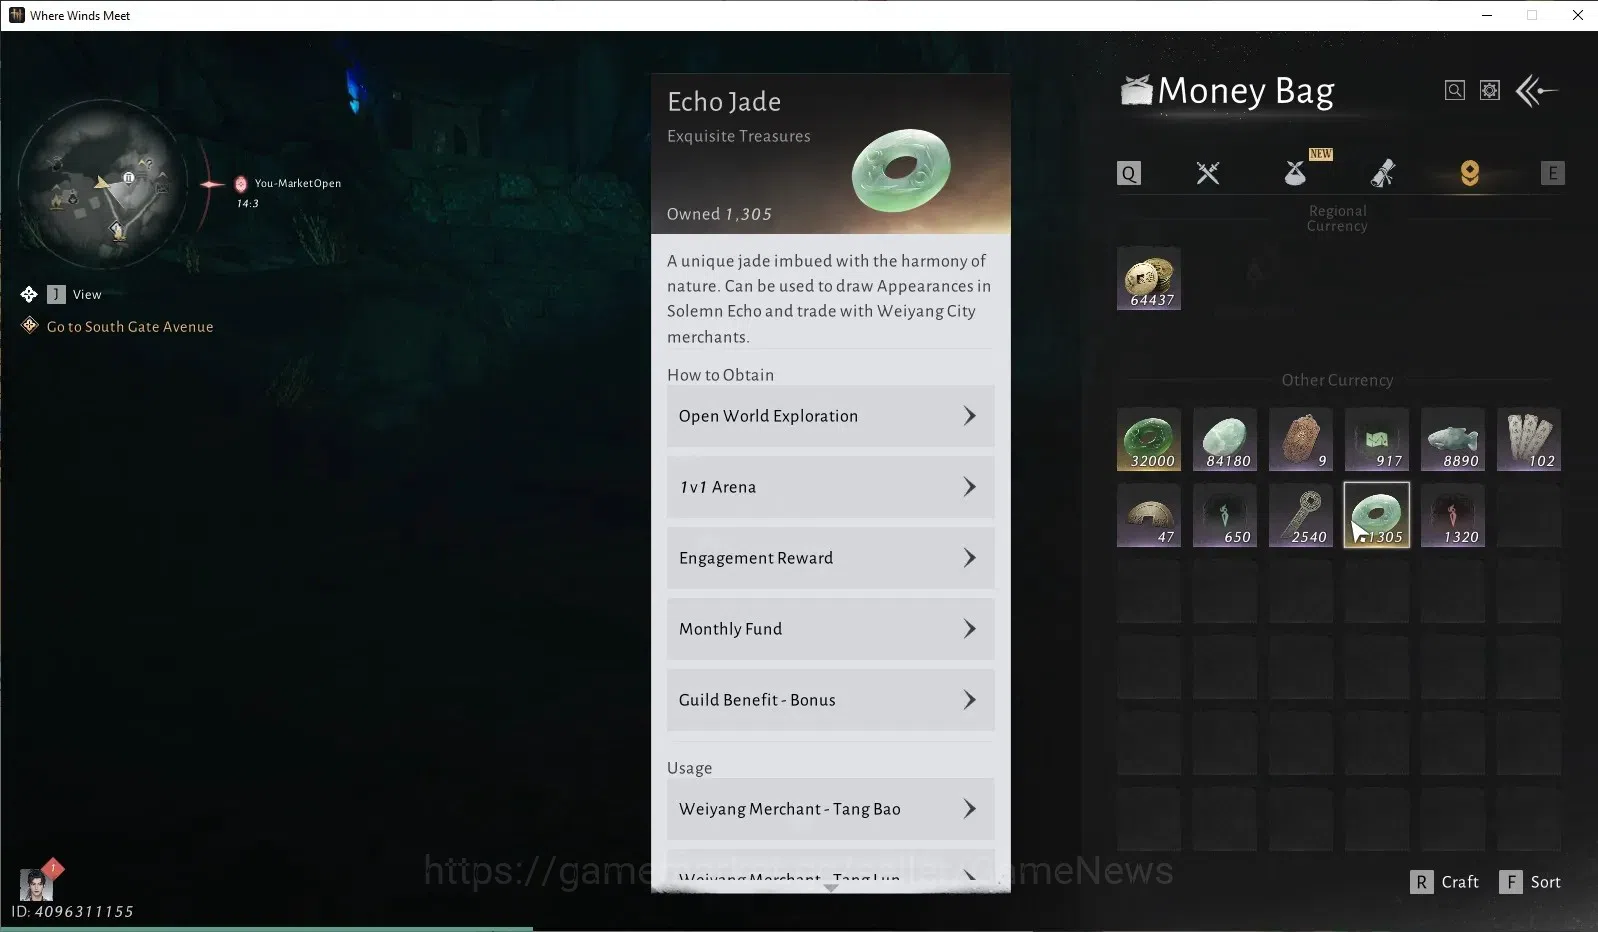Select the Echo Jade slot showing 1305
This screenshot has height=932, width=1598.
click(x=1377, y=515)
